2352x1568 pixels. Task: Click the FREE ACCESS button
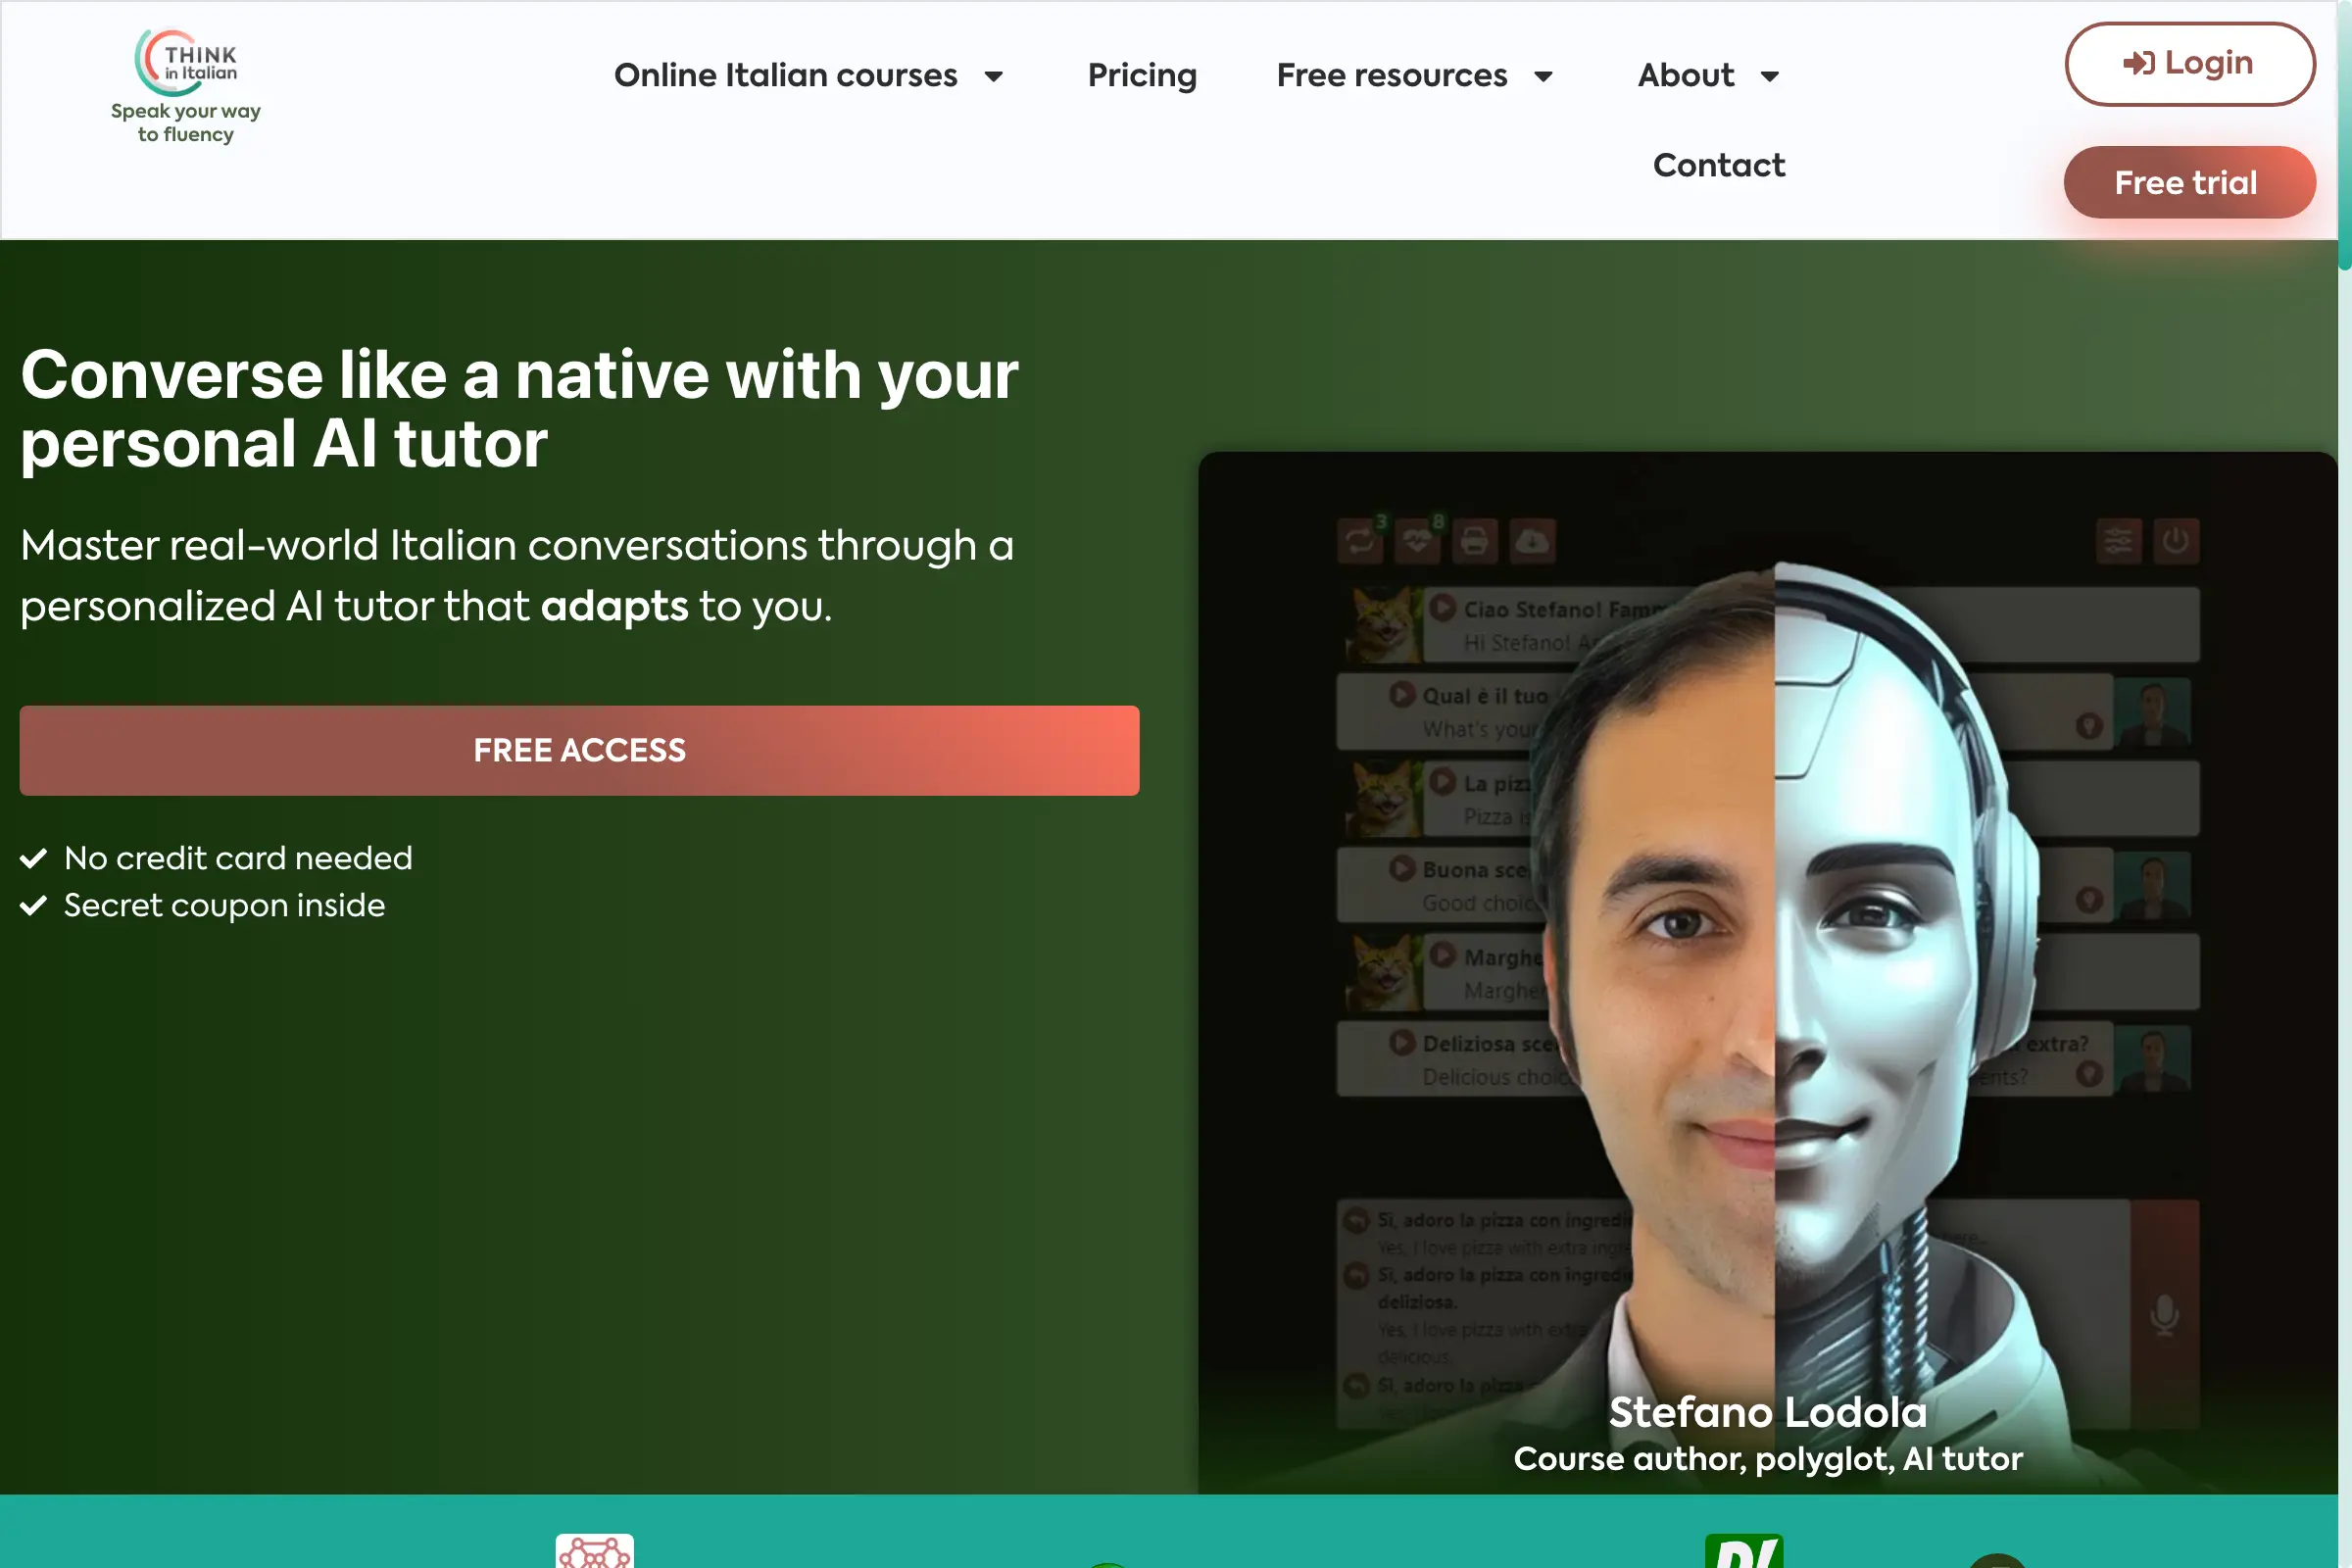tap(579, 749)
